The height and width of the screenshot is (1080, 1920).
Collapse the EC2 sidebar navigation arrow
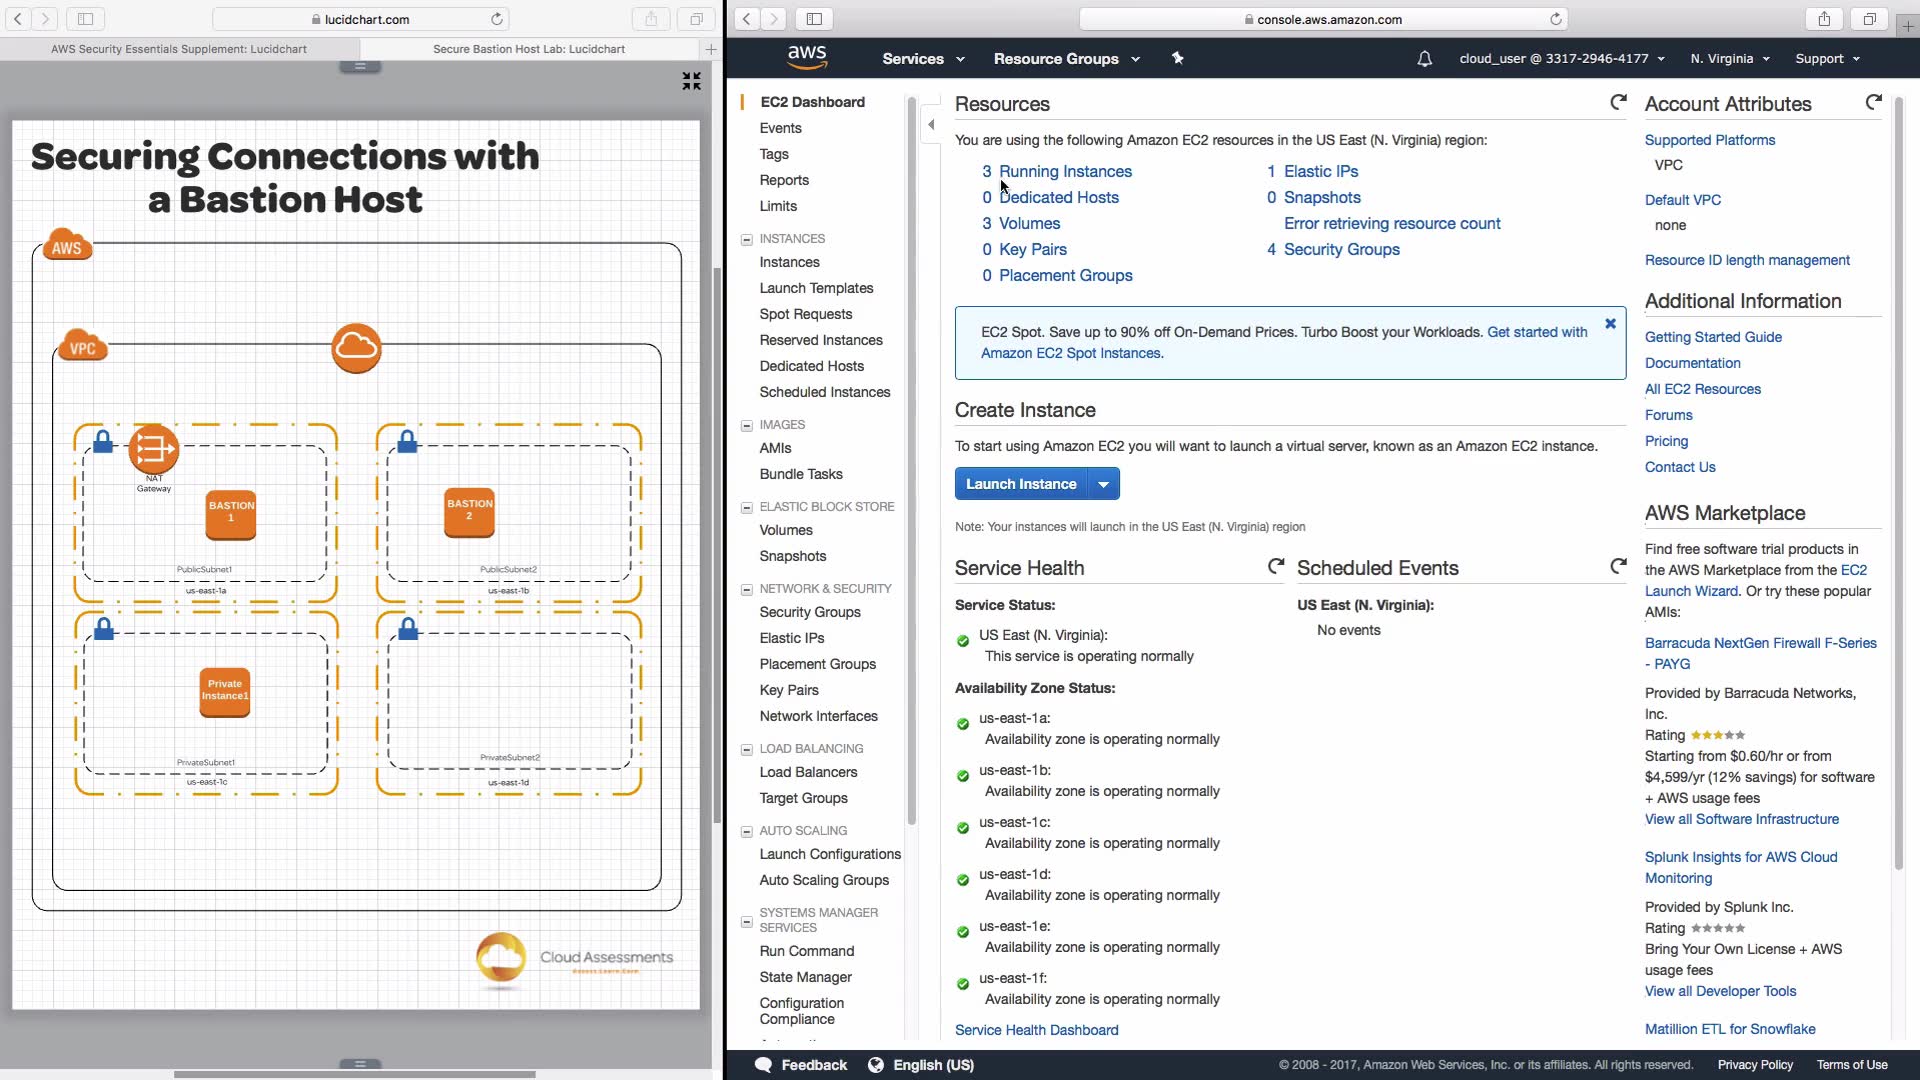[x=931, y=125]
